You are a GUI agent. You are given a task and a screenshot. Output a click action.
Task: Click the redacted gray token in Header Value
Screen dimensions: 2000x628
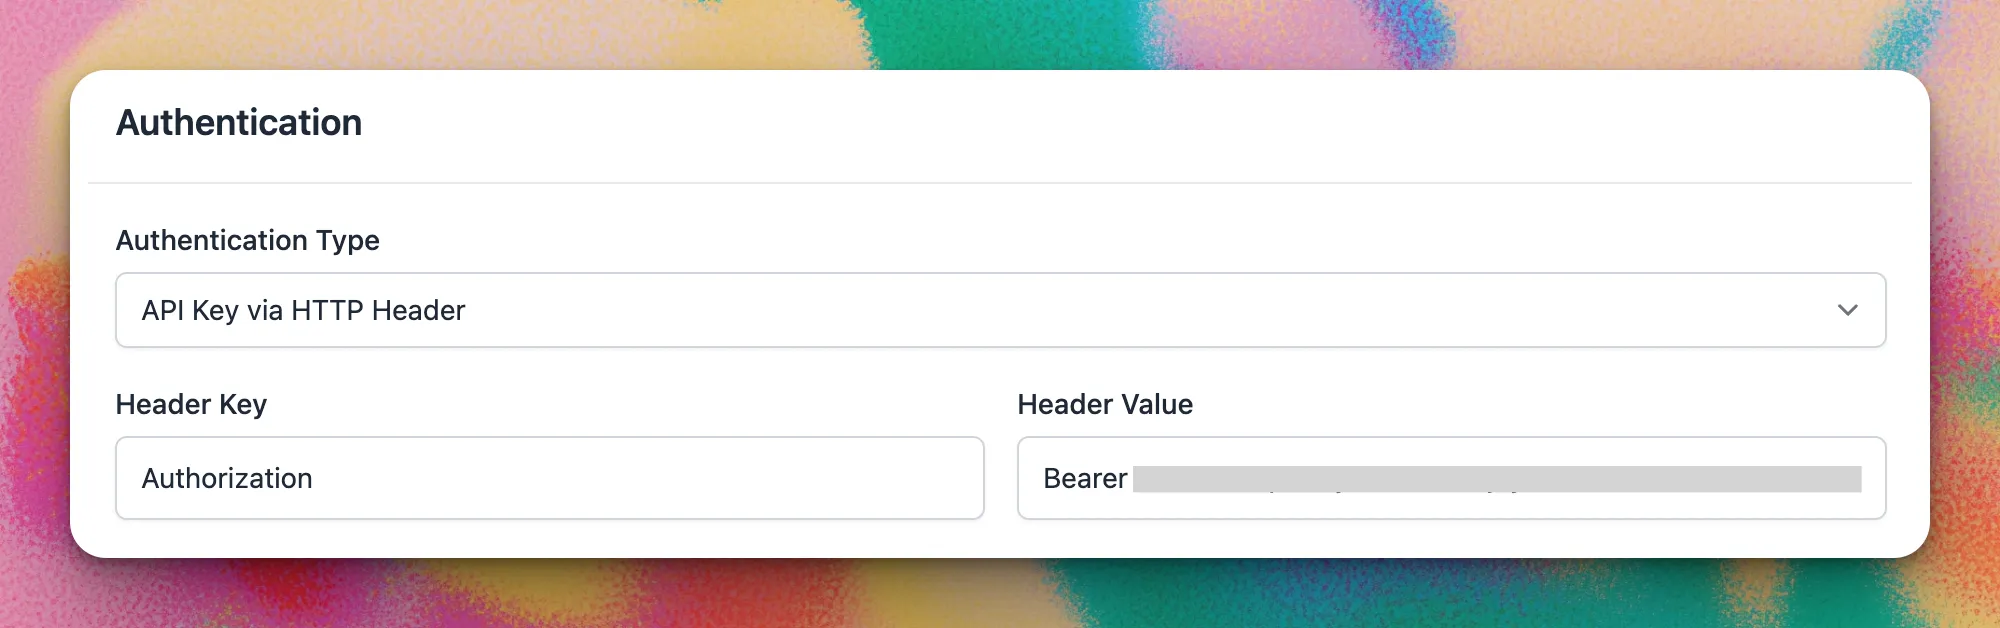tap(1496, 479)
